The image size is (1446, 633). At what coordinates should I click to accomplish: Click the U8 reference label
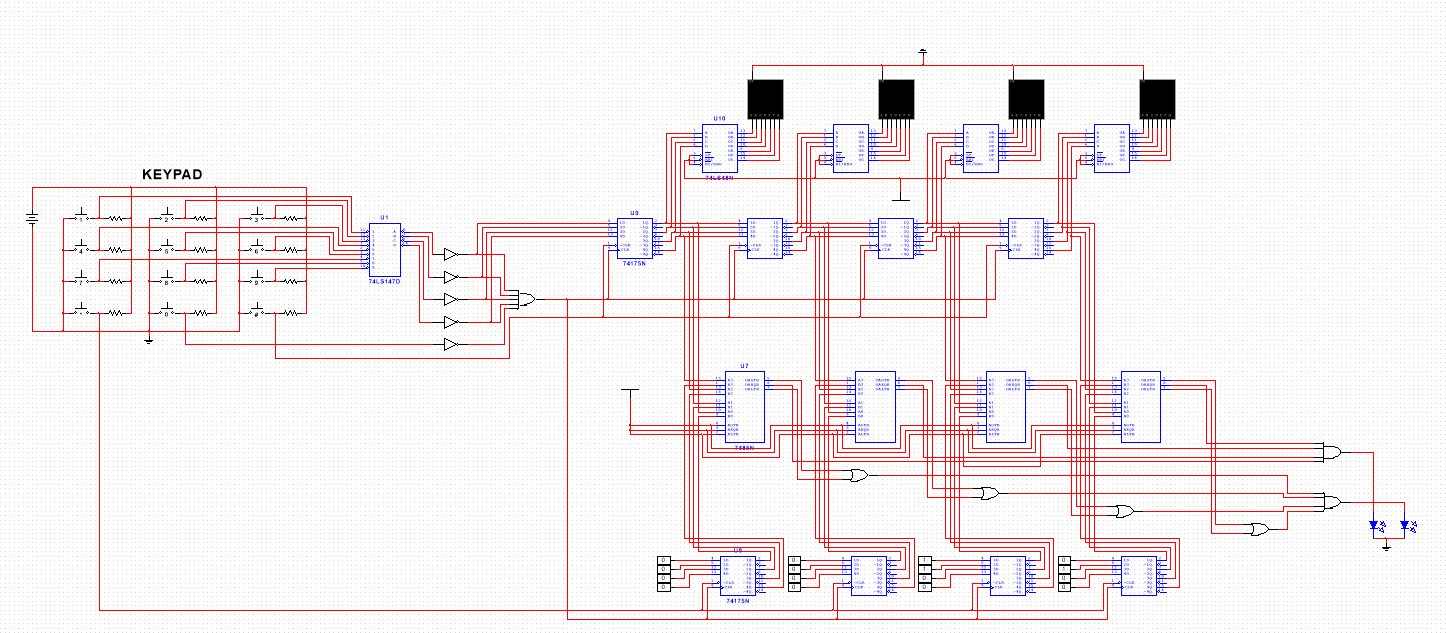[x=738, y=549]
